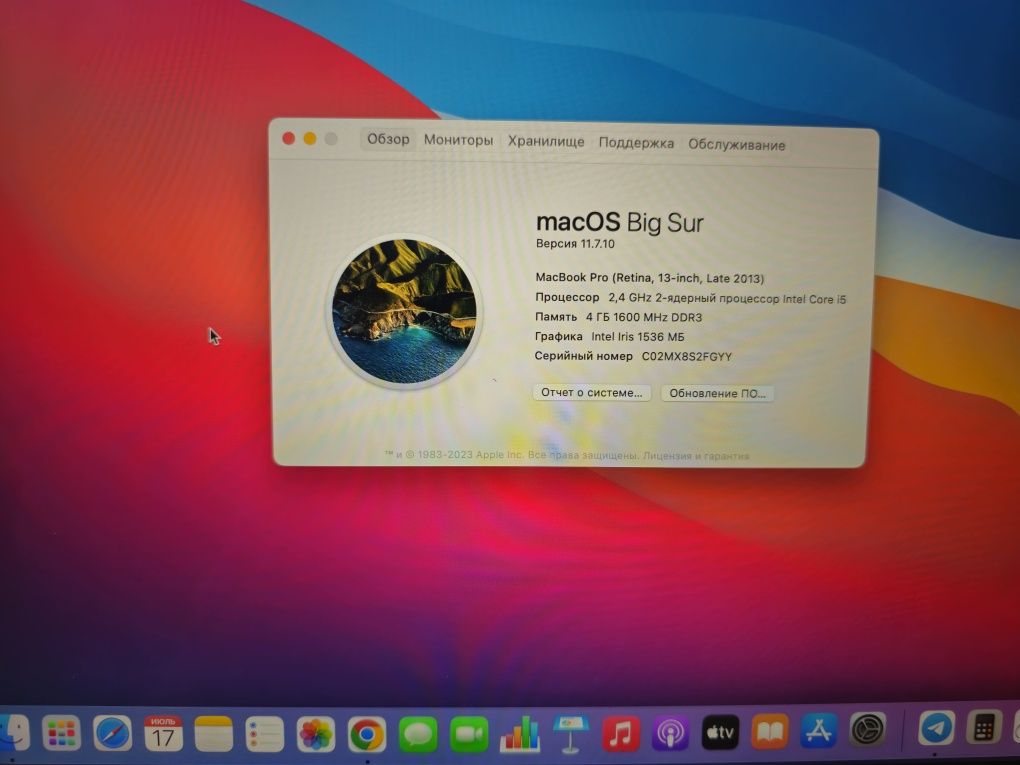This screenshot has height=765, width=1020.
Task: Open the Calculator app
Action: (984, 727)
